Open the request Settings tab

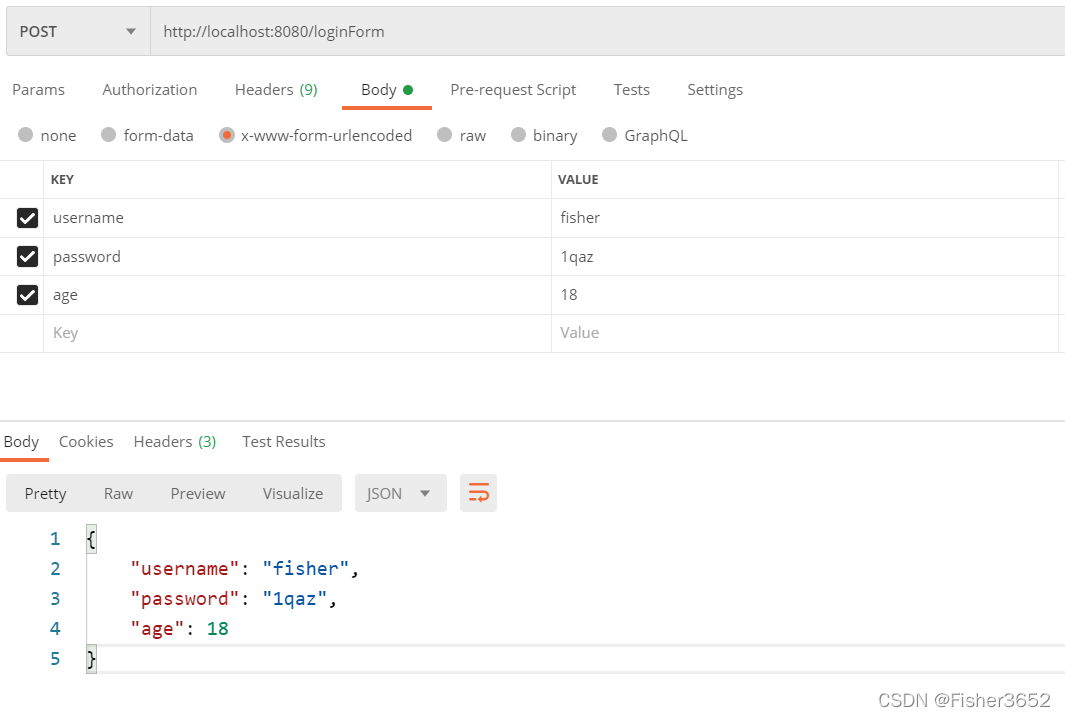coord(715,90)
